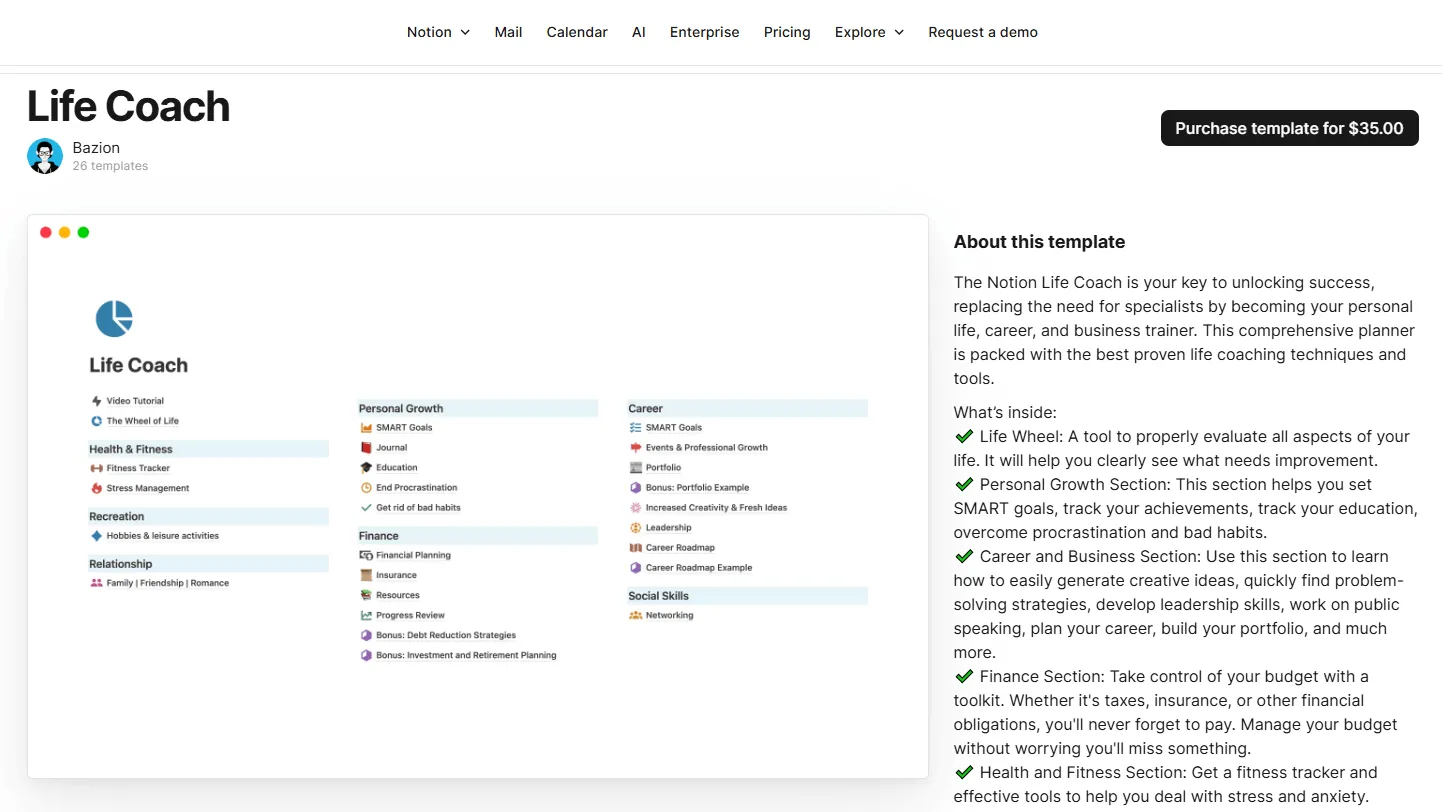Select the Stress Management flame icon
Image resolution: width=1442 pixels, height=812 pixels.
(94, 488)
